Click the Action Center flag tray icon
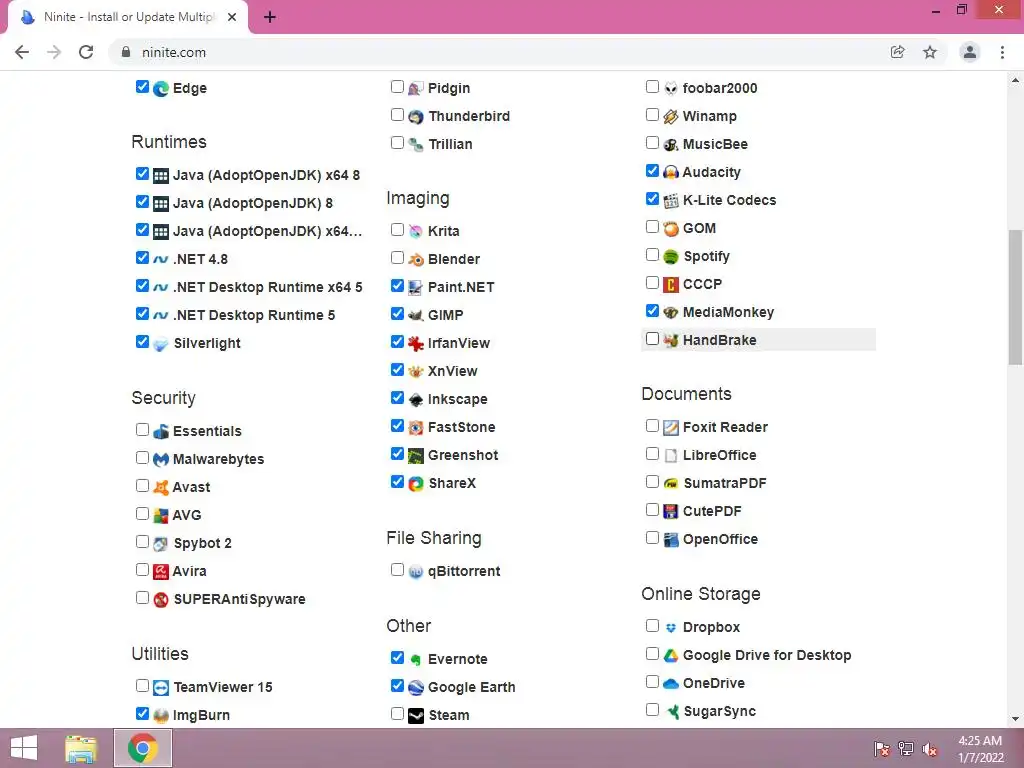The image size is (1024, 768). 882,749
